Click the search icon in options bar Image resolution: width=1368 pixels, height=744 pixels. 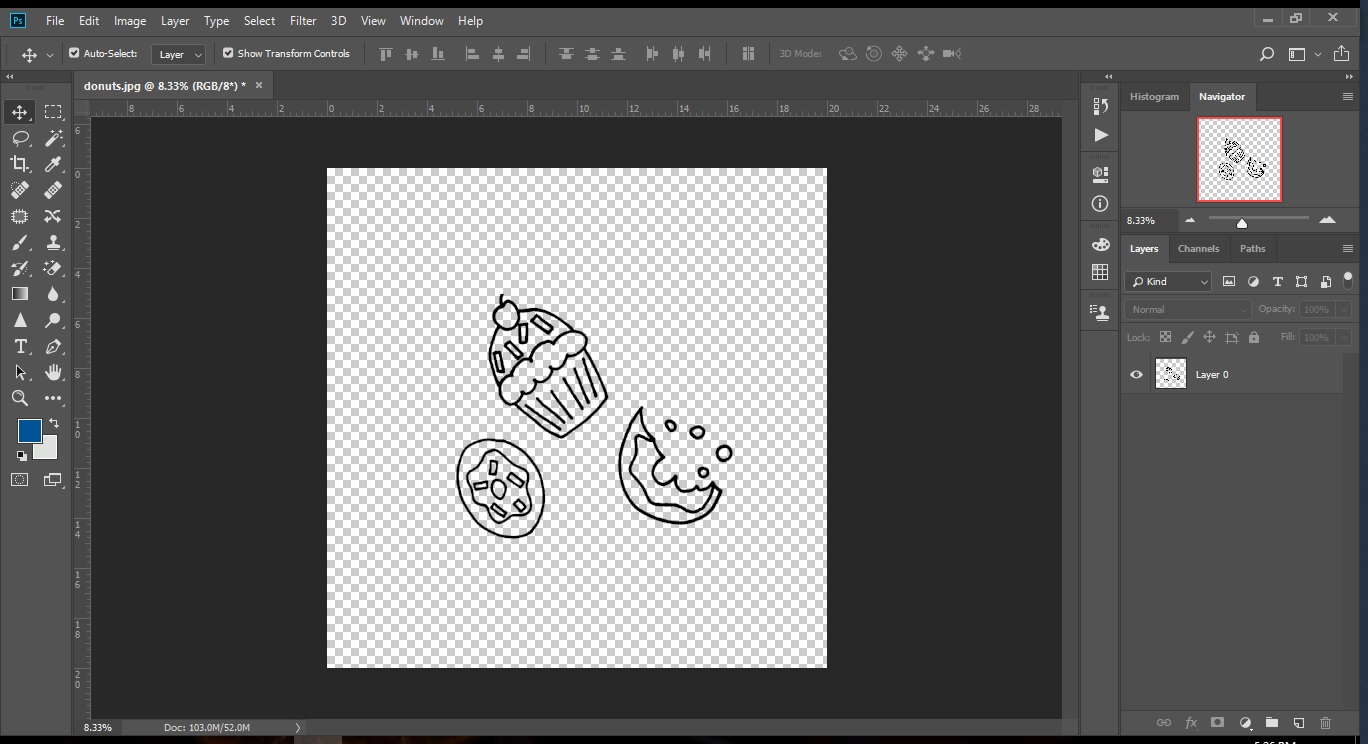pyautogui.click(x=1267, y=54)
